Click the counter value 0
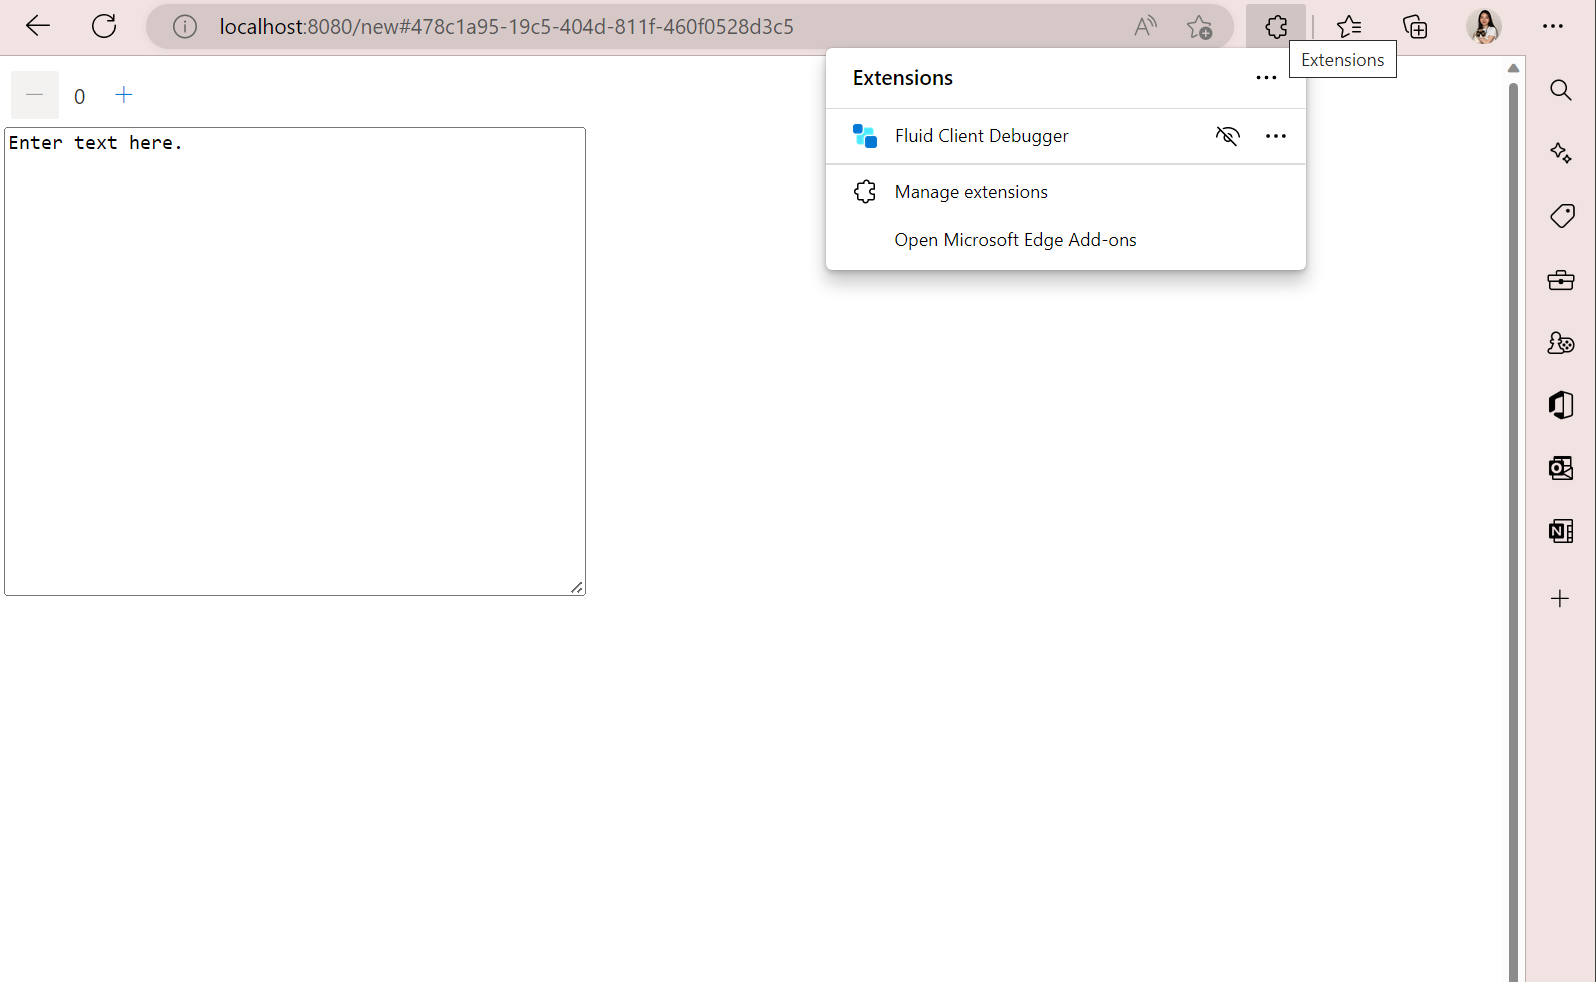 click(80, 97)
